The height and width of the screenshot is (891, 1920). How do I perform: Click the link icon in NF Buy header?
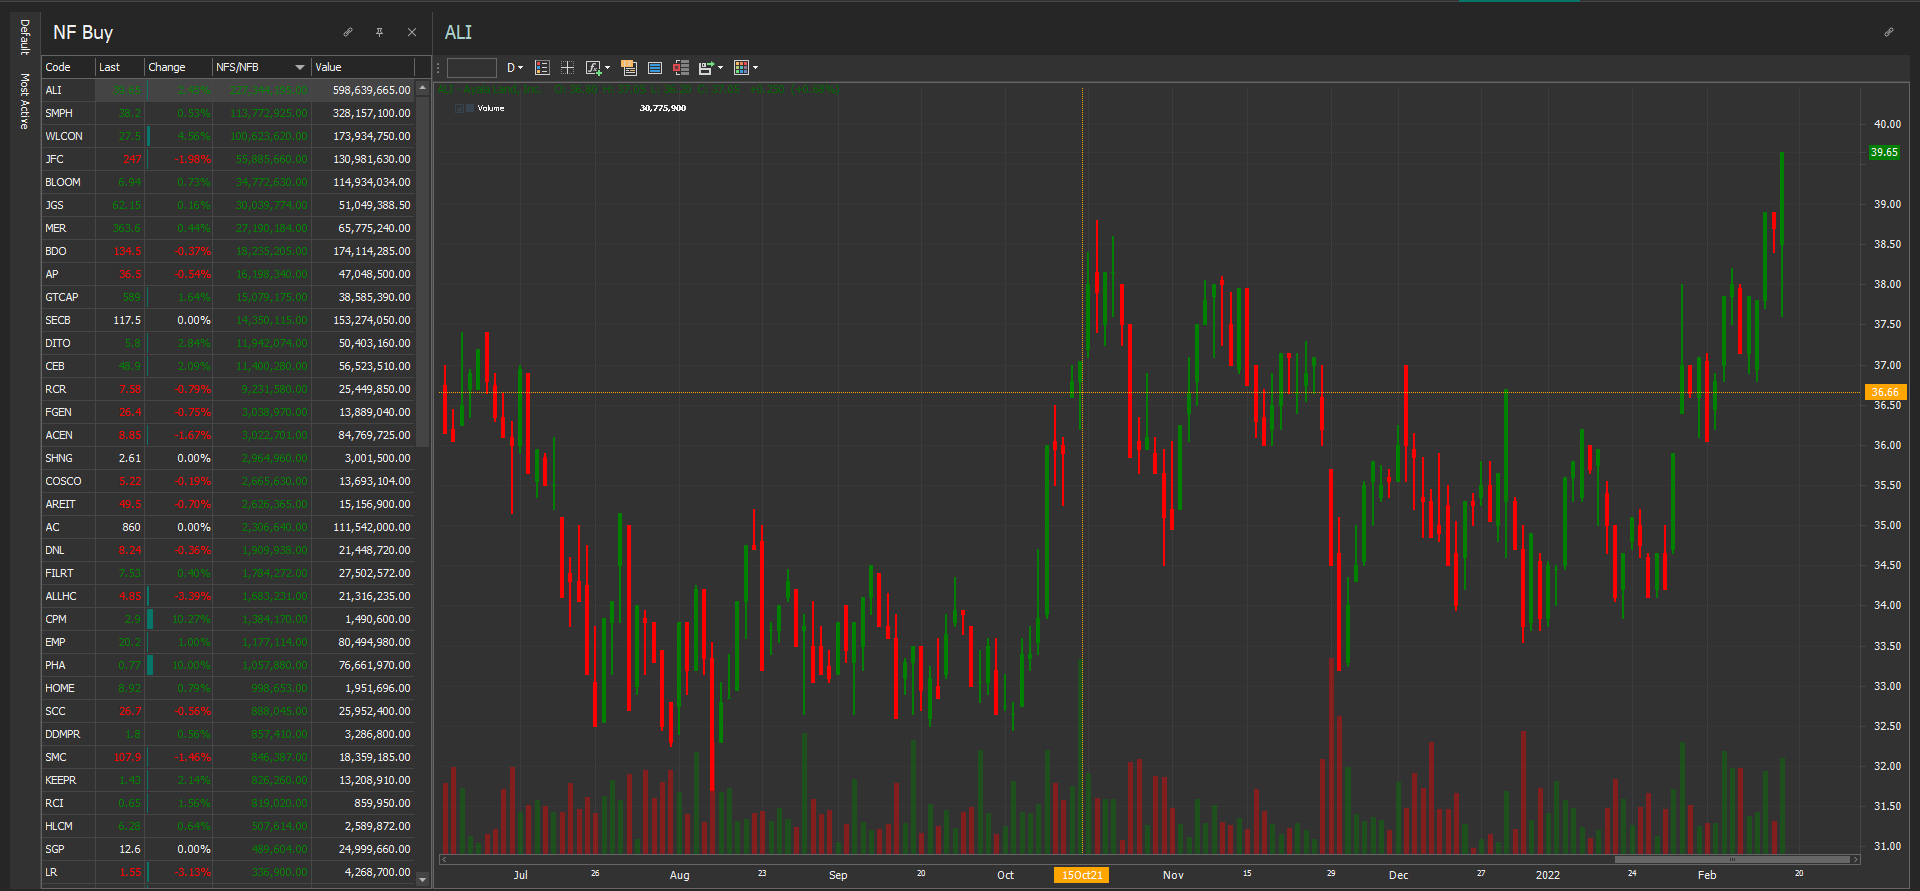(348, 32)
